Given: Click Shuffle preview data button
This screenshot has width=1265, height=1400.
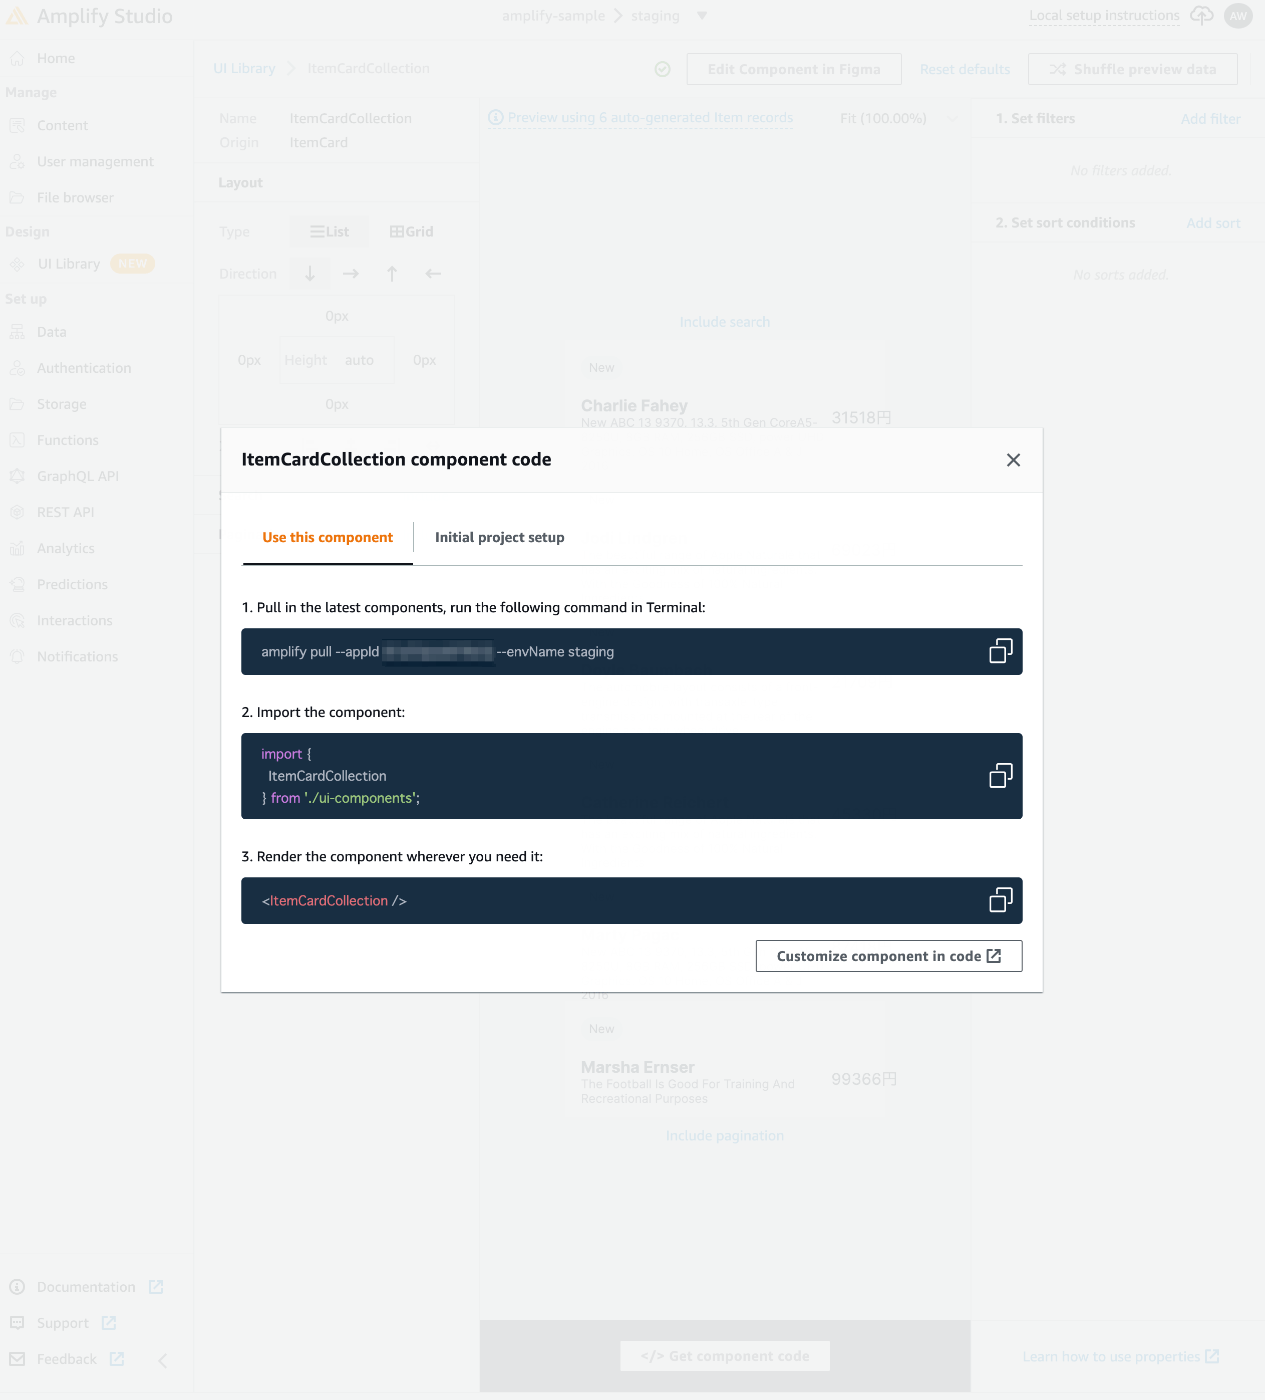Looking at the screenshot, I should click(x=1133, y=69).
